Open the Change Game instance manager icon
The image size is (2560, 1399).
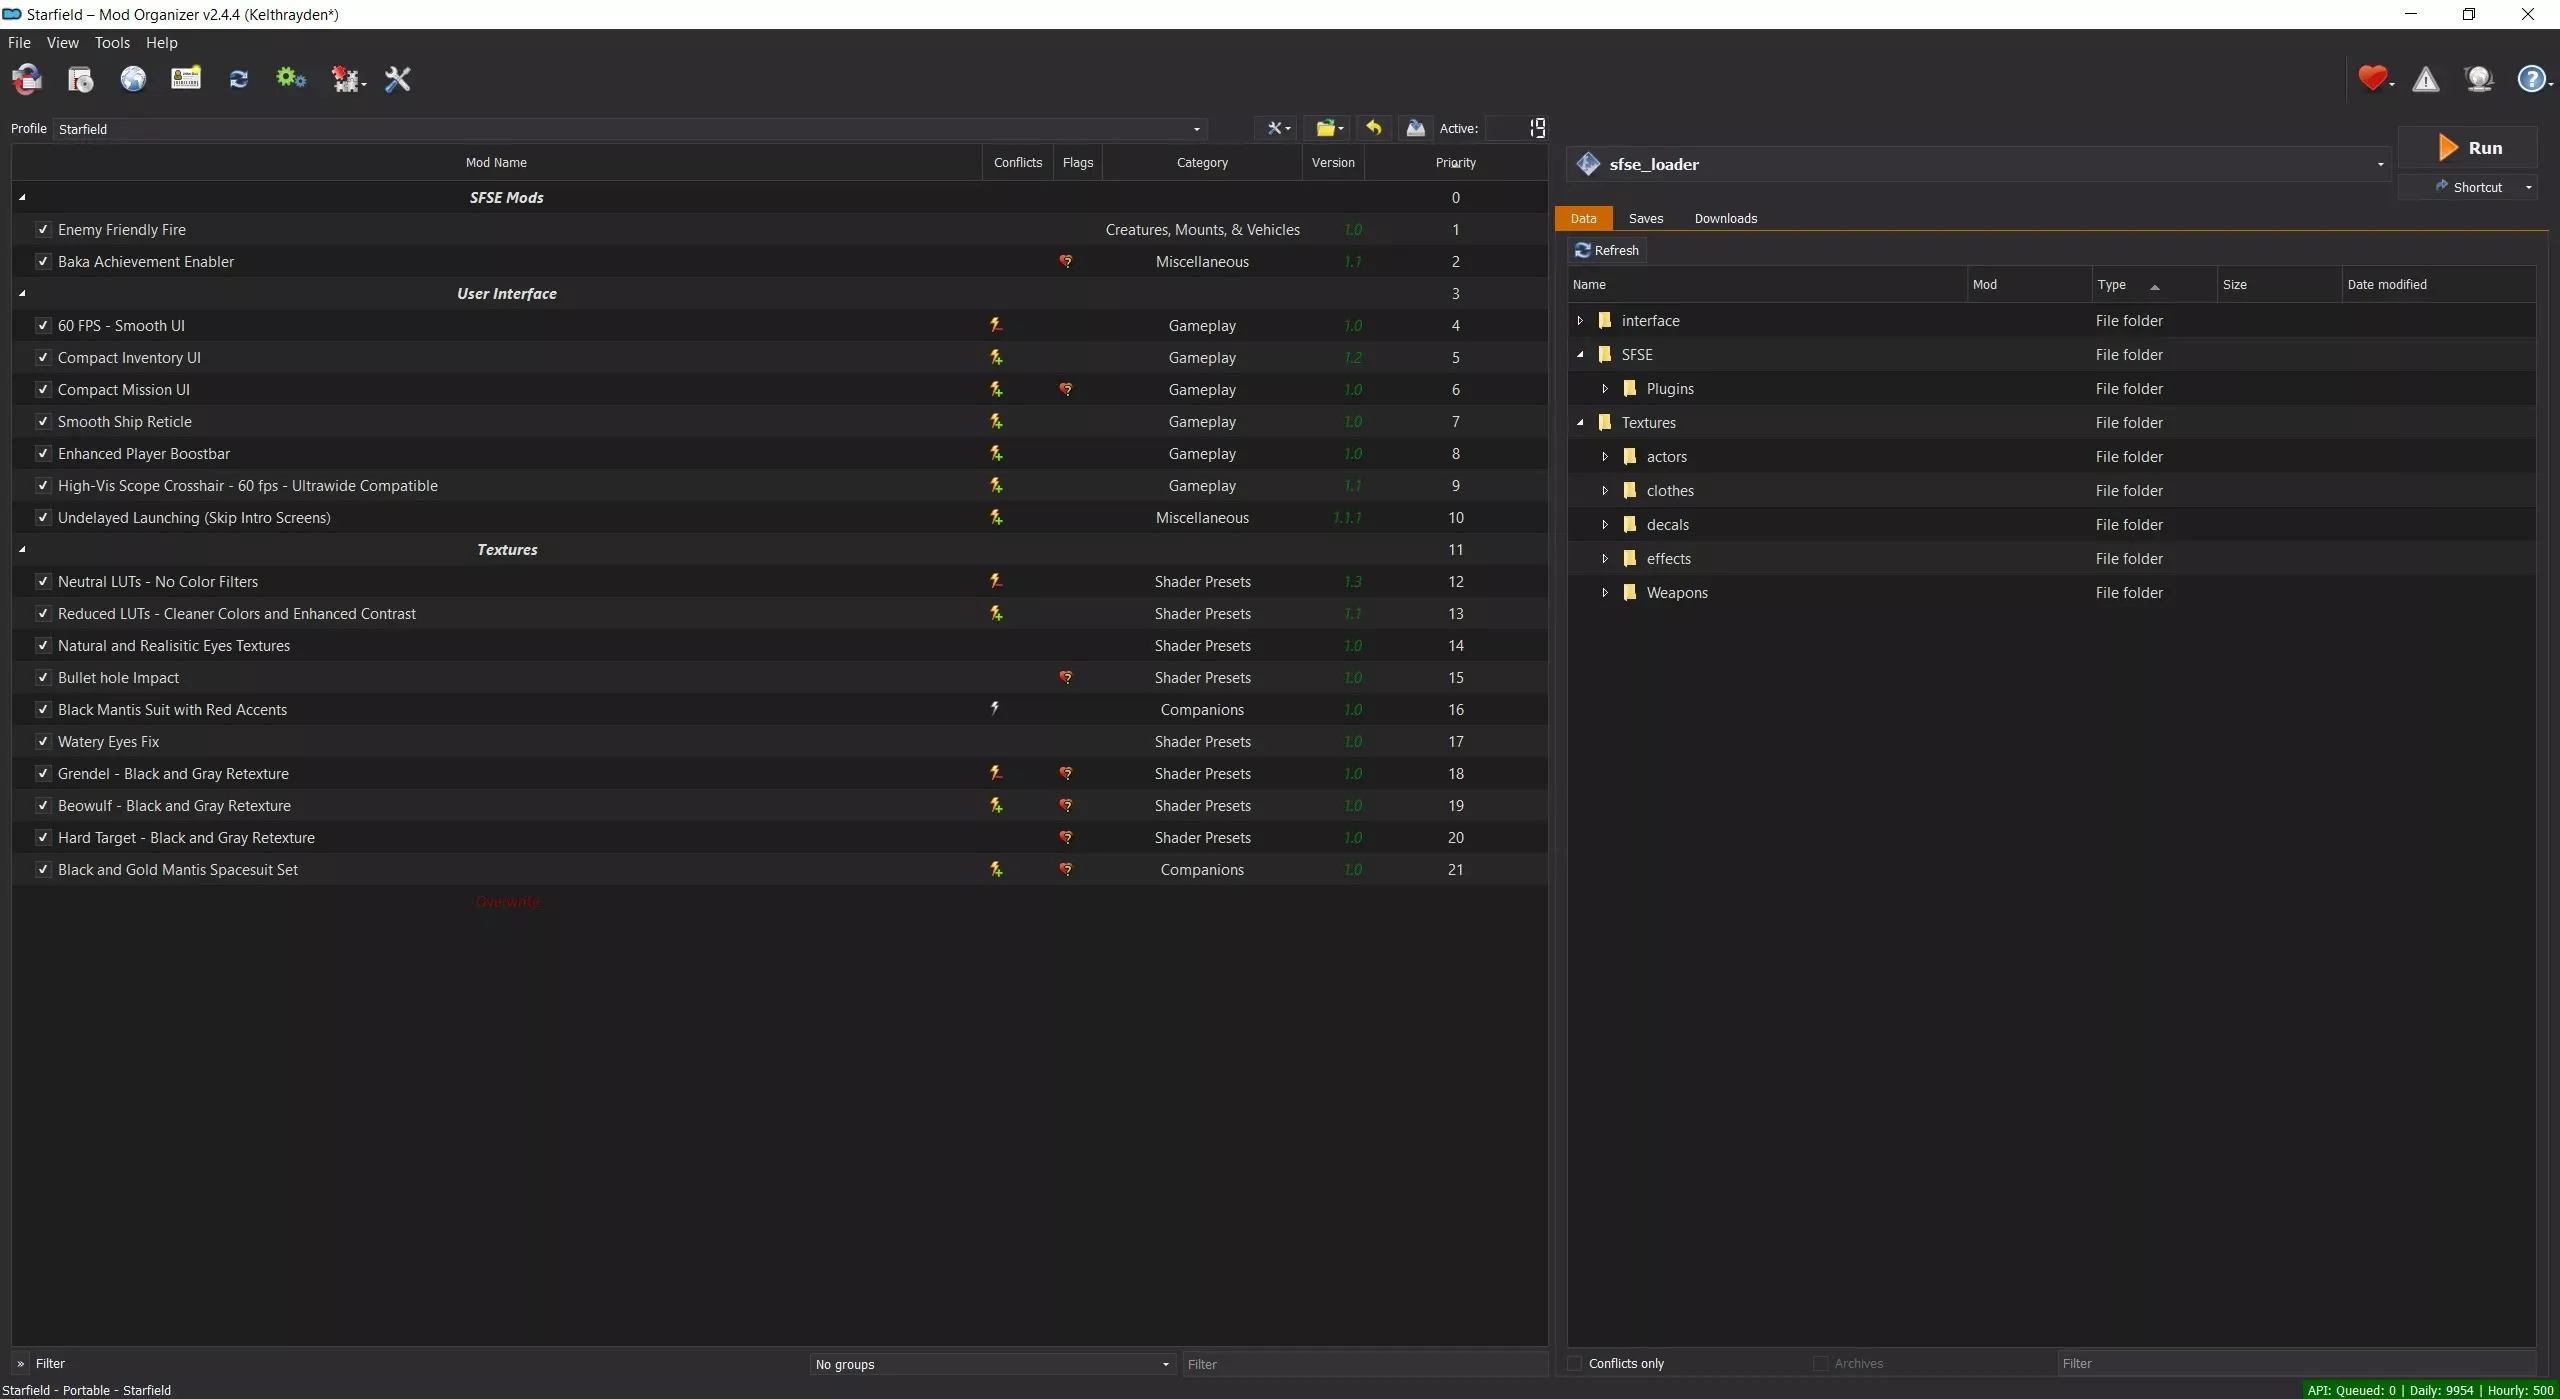click(27, 79)
